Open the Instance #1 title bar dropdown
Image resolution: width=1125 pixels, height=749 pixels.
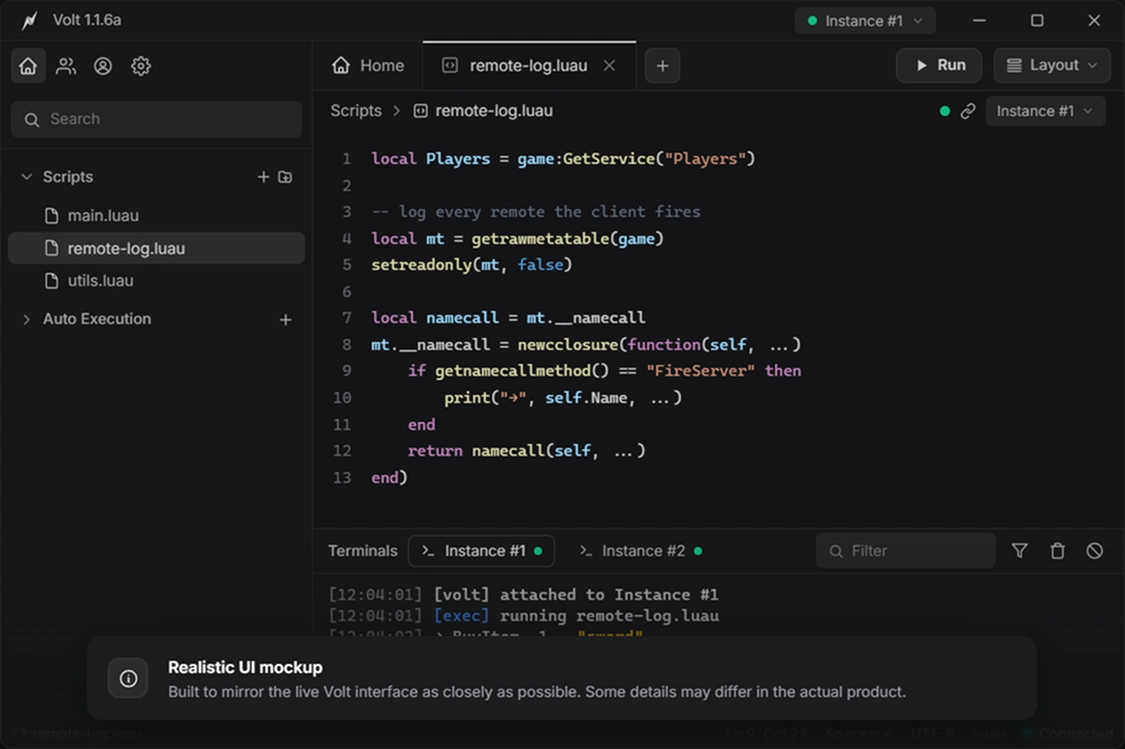(x=865, y=21)
